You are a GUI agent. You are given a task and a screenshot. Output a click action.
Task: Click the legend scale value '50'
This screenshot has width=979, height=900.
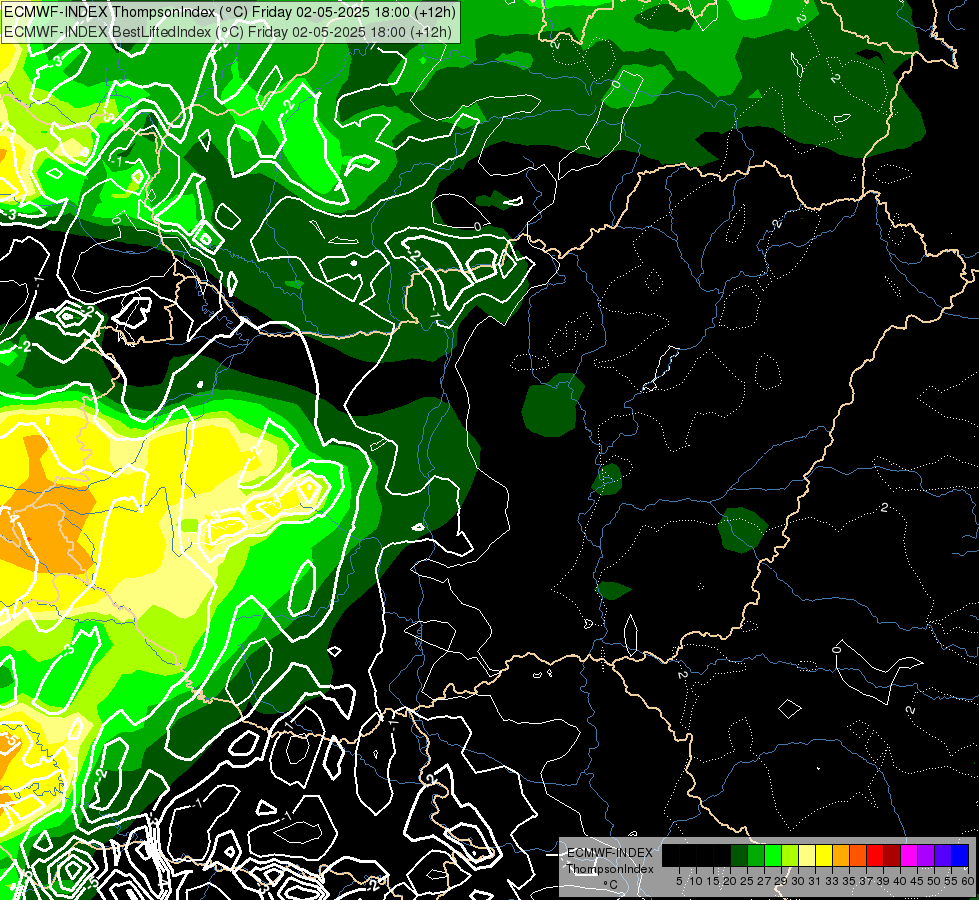(x=934, y=881)
